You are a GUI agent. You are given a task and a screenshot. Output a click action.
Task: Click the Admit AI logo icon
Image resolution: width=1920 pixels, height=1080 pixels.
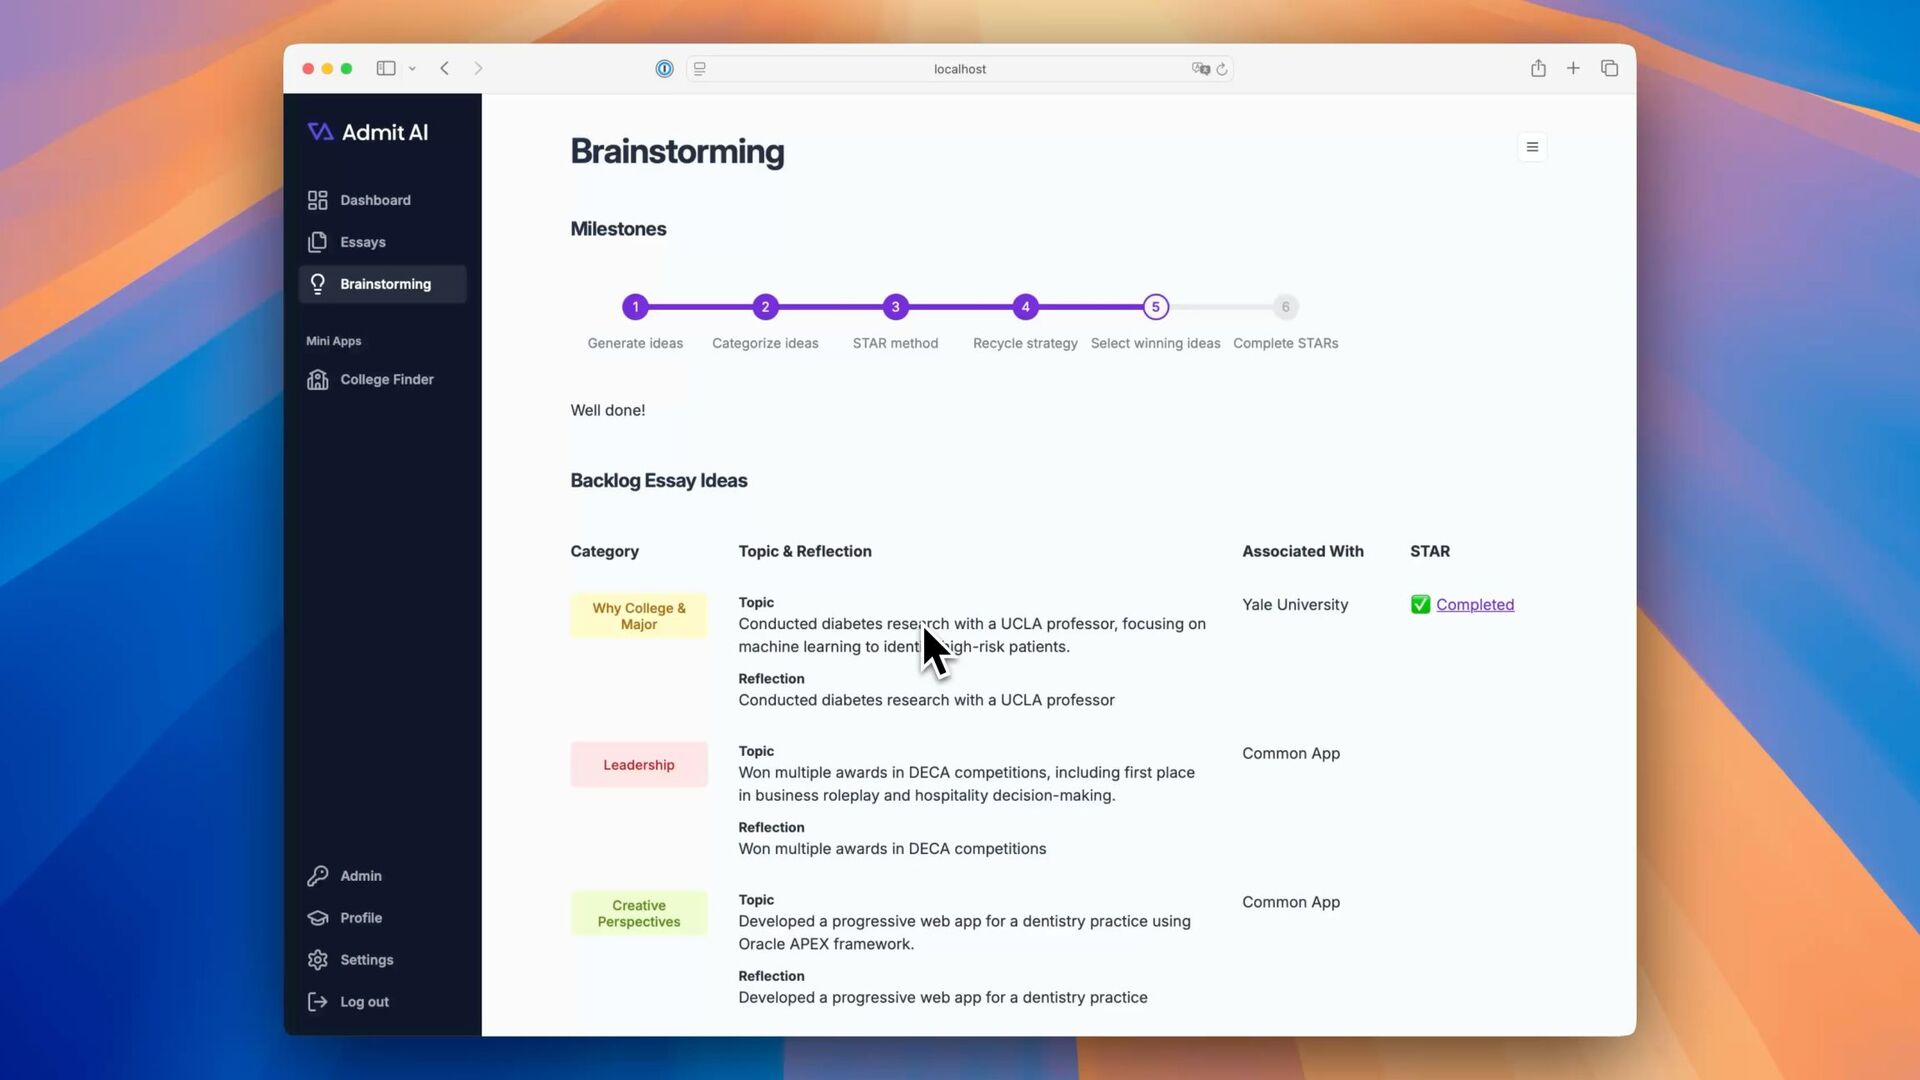point(320,132)
